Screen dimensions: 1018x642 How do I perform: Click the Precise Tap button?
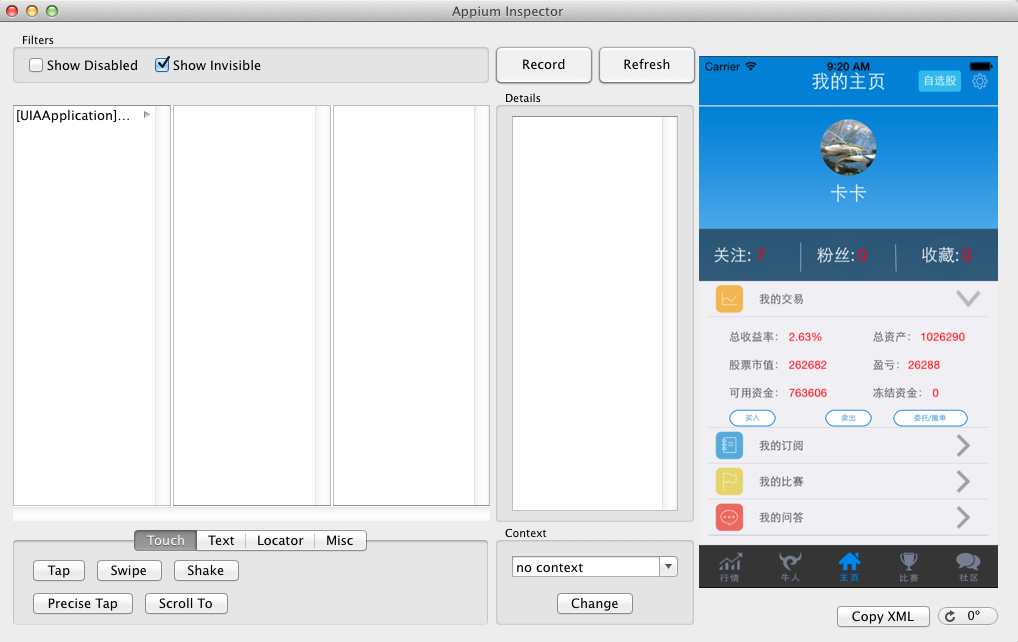pyautogui.click(x=82, y=603)
